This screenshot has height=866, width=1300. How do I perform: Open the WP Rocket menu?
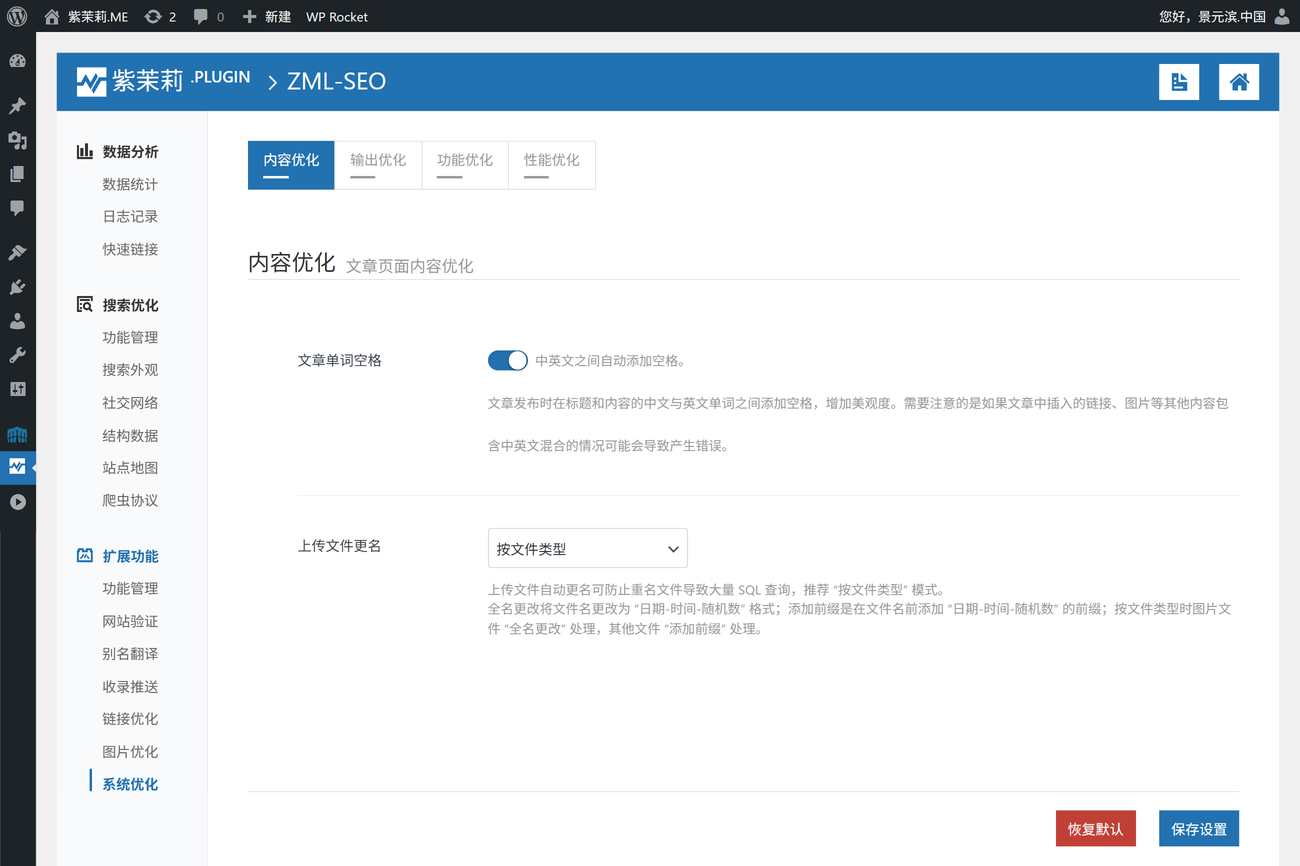(337, 16)
